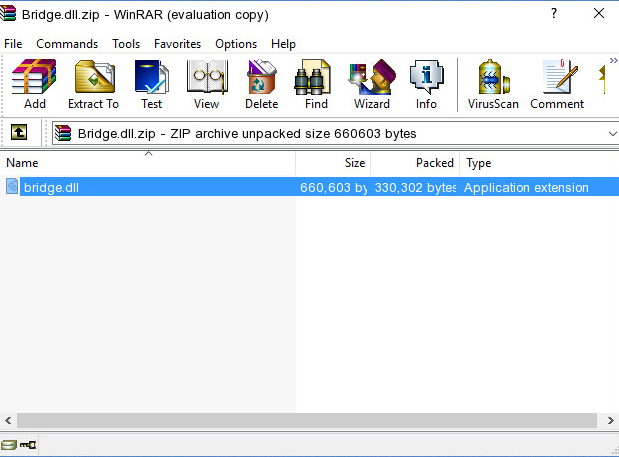Click the Delete toolbar icon
Viewport: 619px width, 457px height.
coord(261,84)
